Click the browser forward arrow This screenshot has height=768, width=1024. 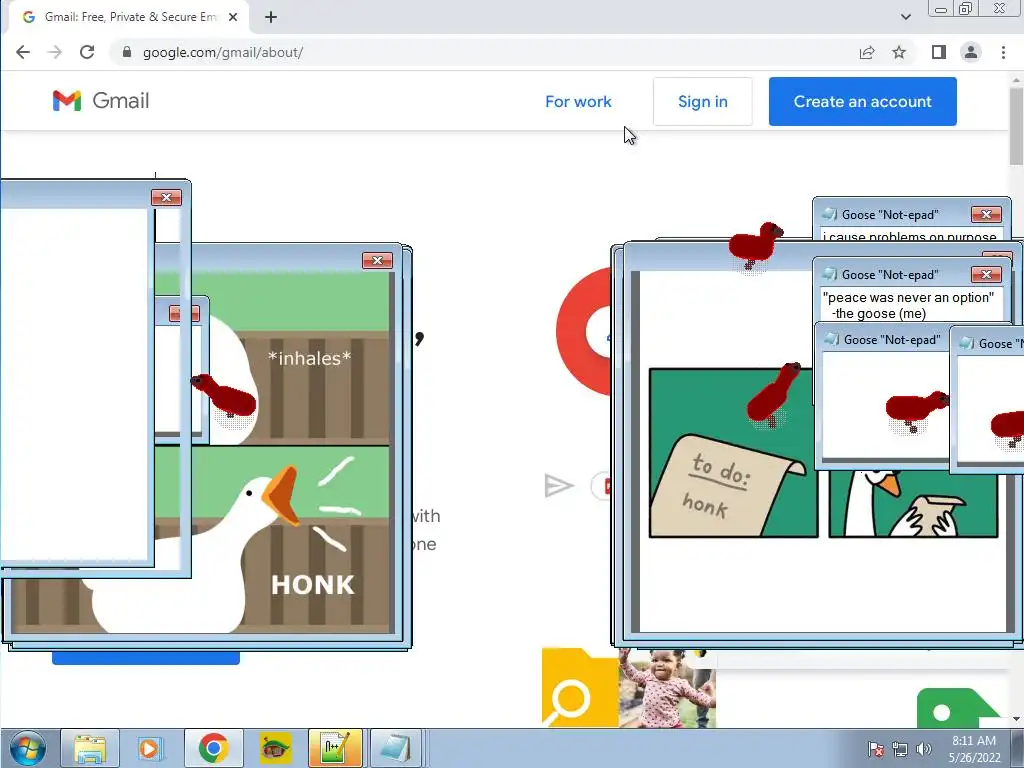55,52
